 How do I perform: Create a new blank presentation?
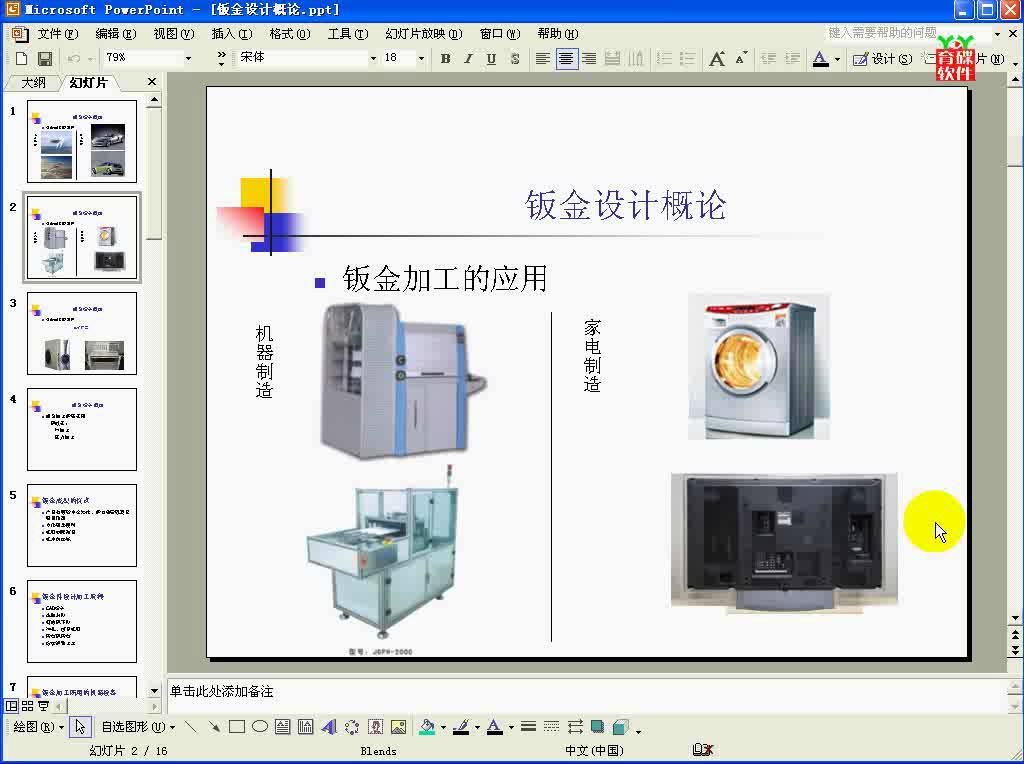pos(22,59)
